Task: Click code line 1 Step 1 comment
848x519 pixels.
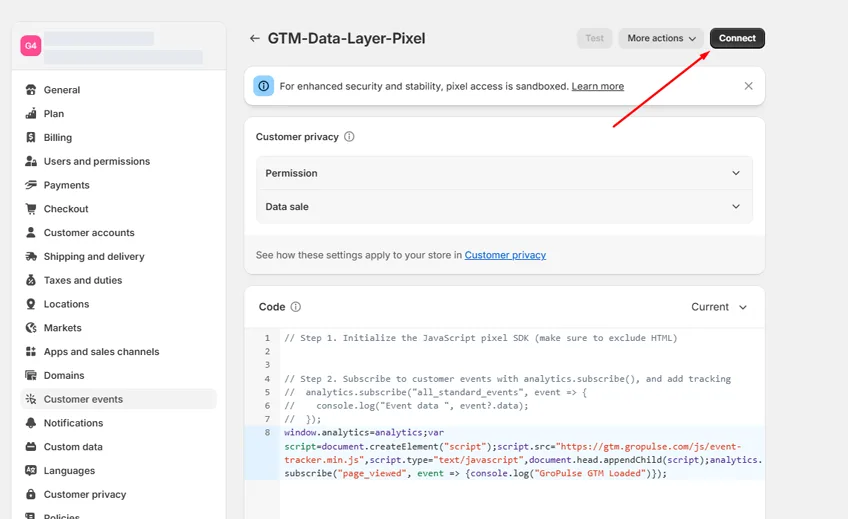Action: pyautogui.click(x=481, y=338)
